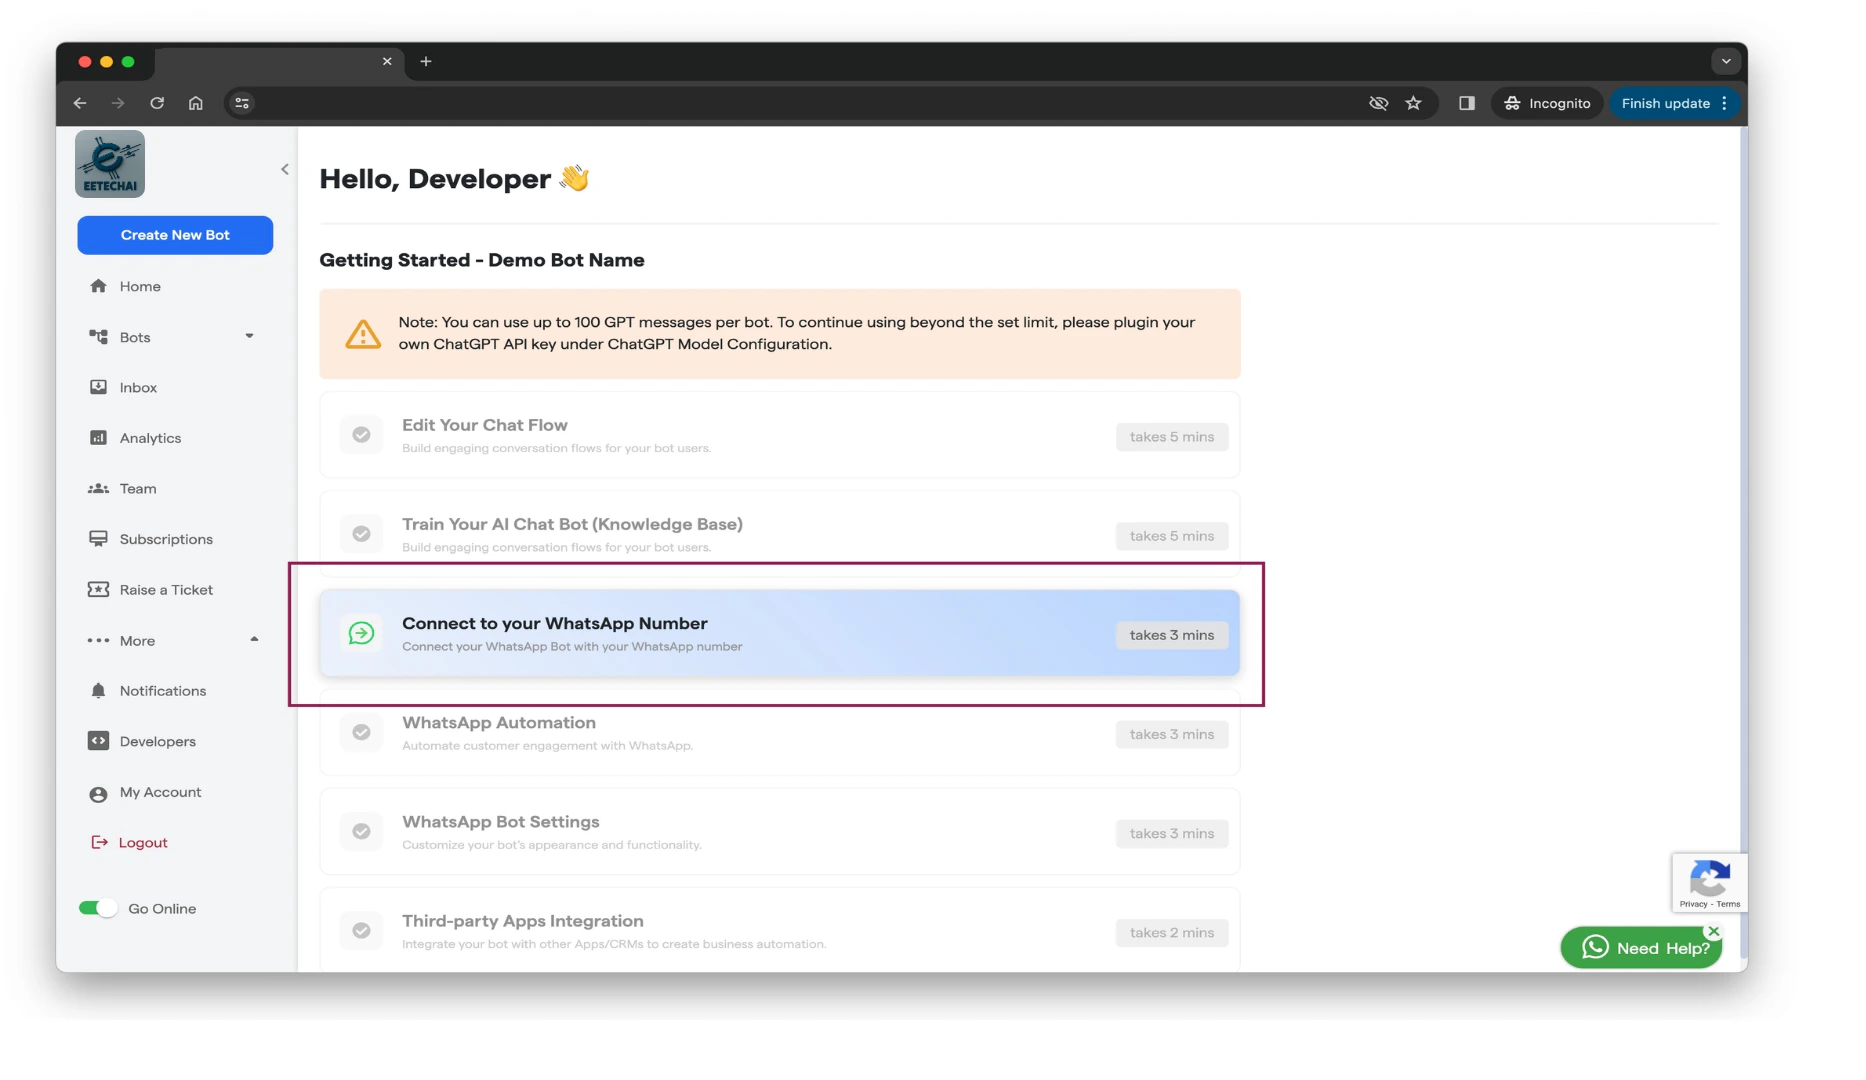Click the More ellipsis icon
The width and height of the screenshot is (1866, 1080).
point(98,641)
